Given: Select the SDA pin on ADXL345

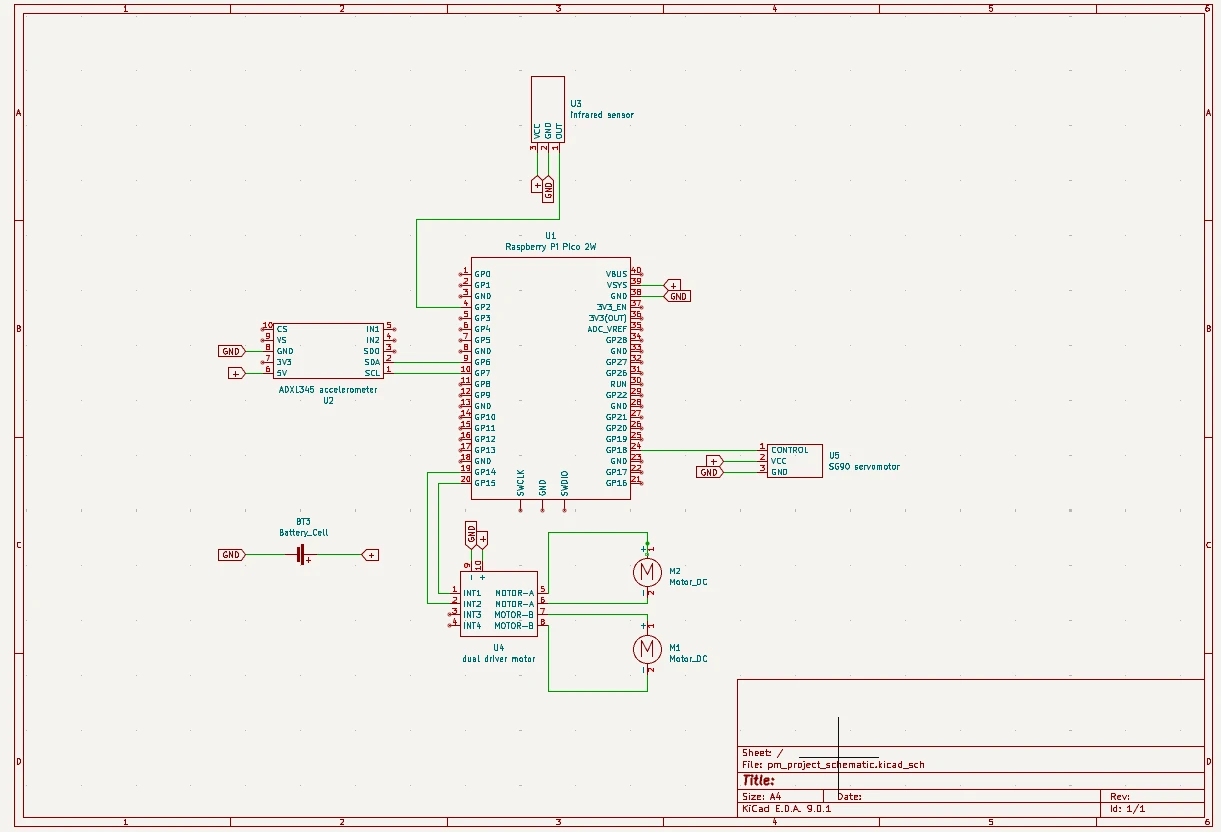Looking at the screenshot, I should (372, 362).
